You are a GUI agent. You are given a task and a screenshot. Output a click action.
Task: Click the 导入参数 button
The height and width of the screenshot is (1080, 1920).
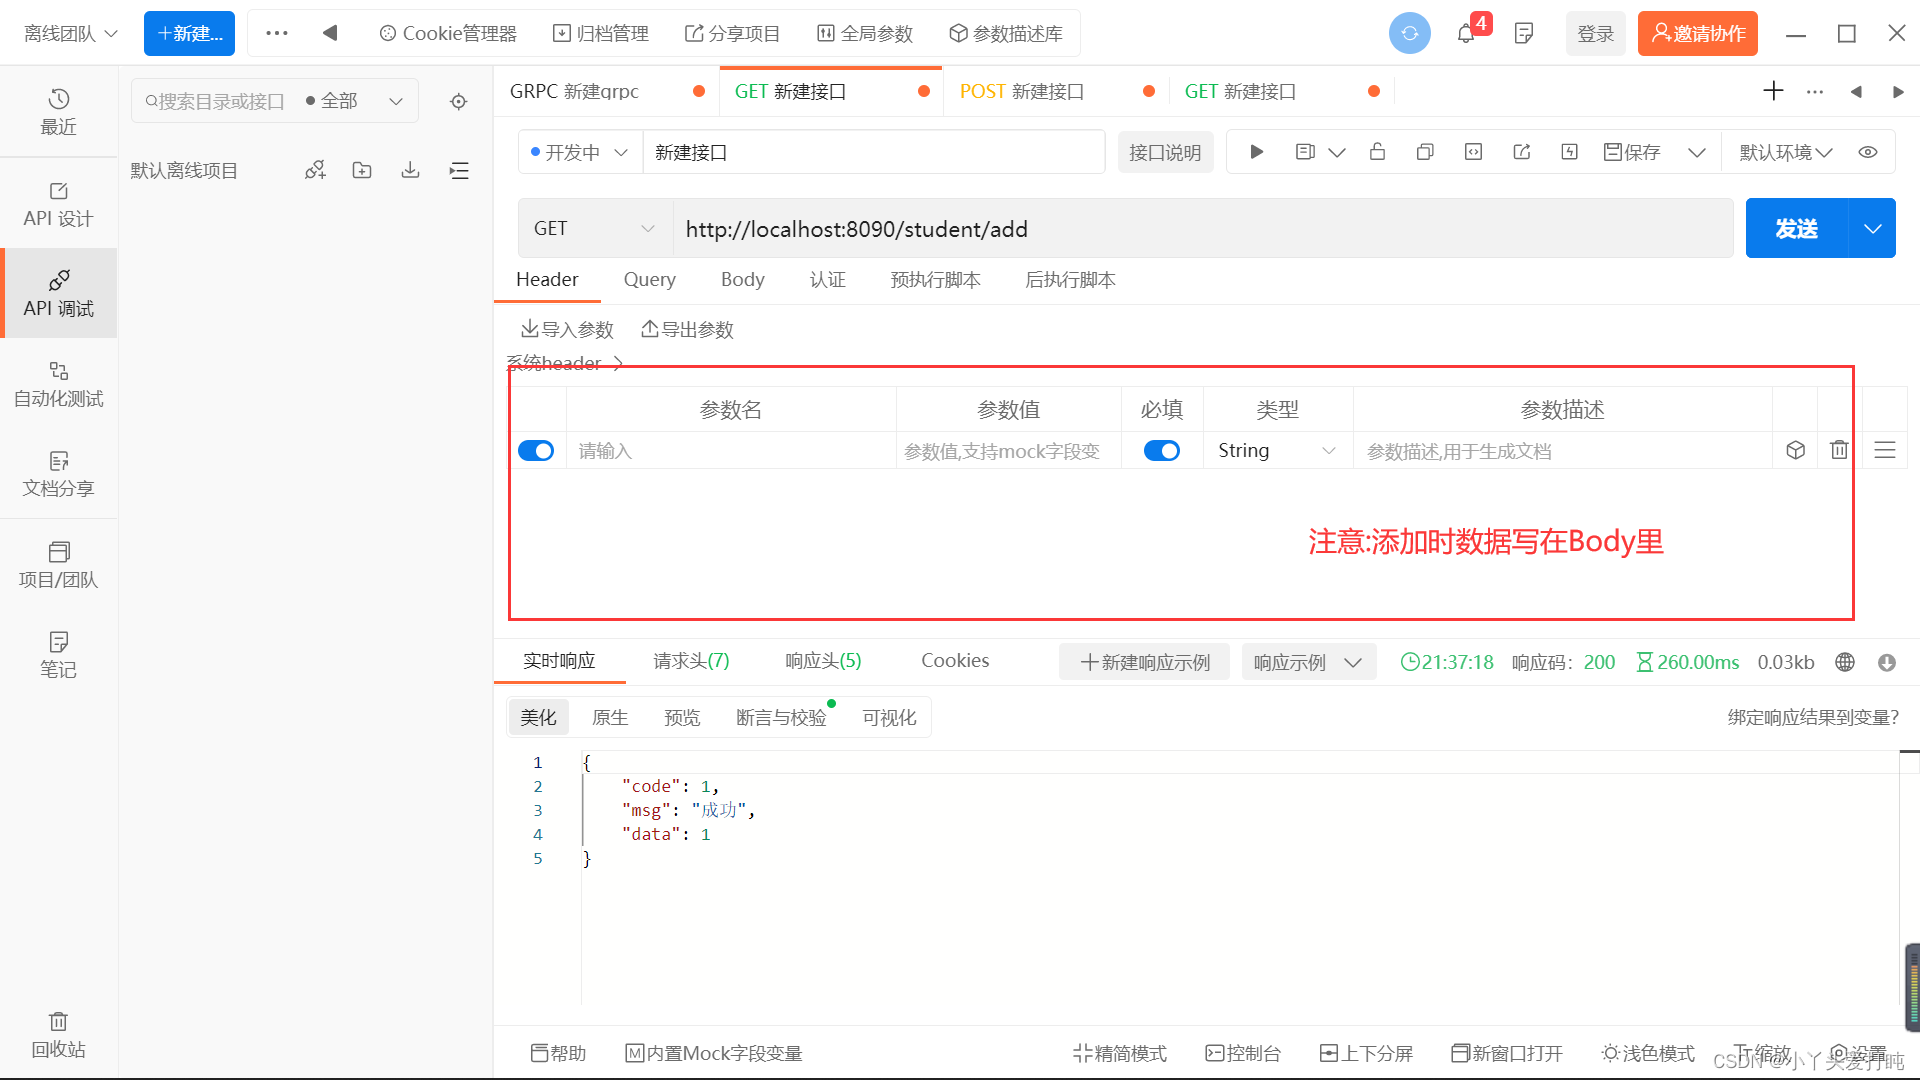[x=567, y=328]
